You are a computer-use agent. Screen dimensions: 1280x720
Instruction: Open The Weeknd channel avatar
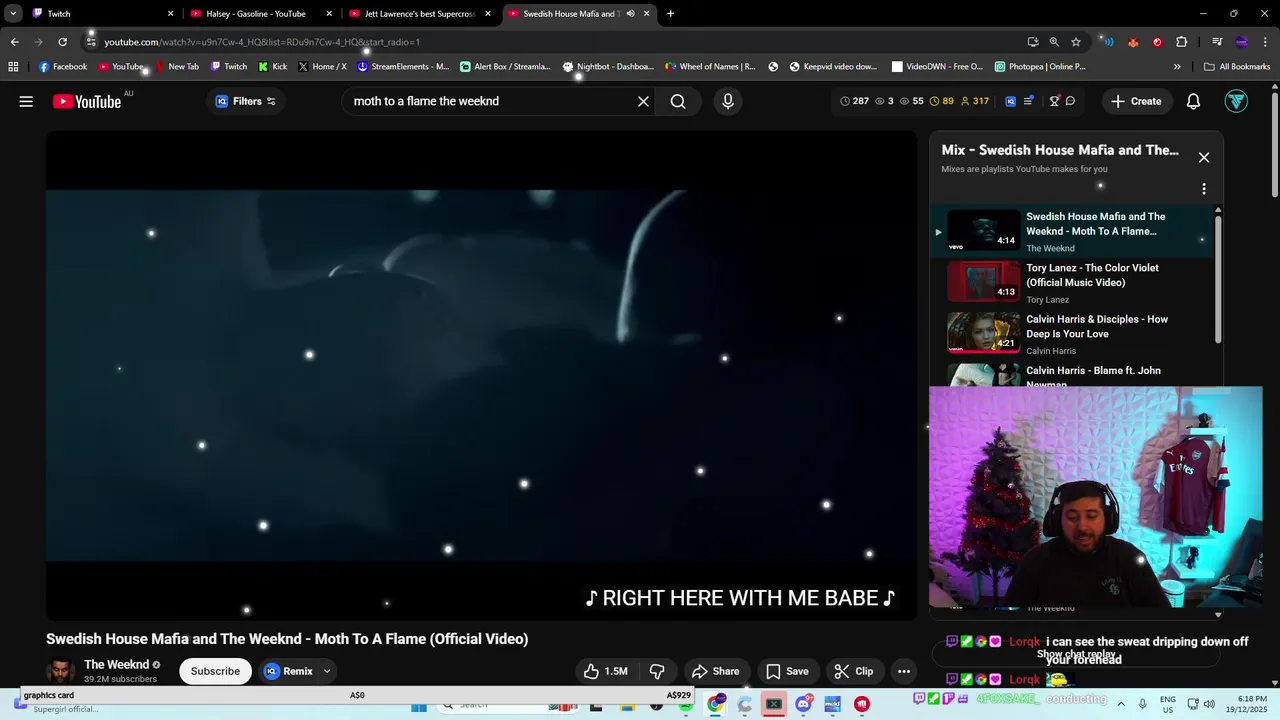61,671
